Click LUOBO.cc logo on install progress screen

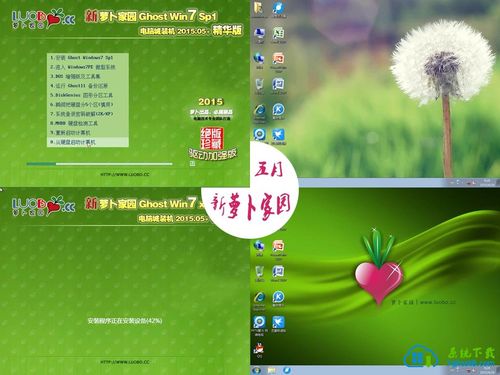coord(43,207)
